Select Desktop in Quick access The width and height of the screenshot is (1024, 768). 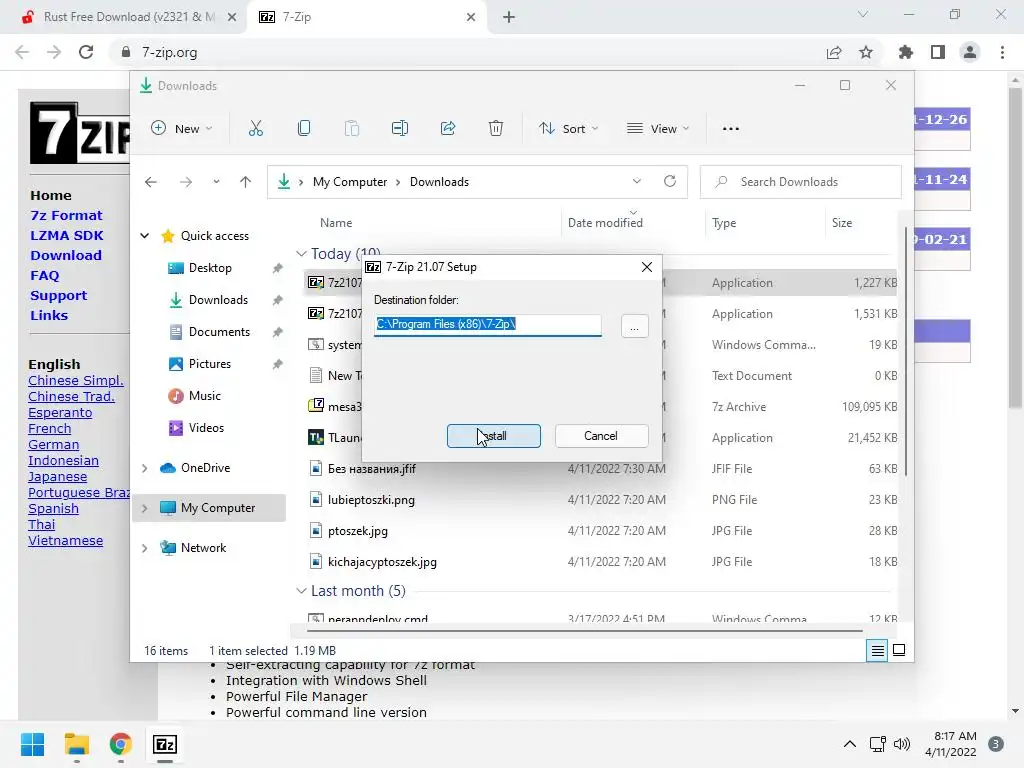click(210, 268)
